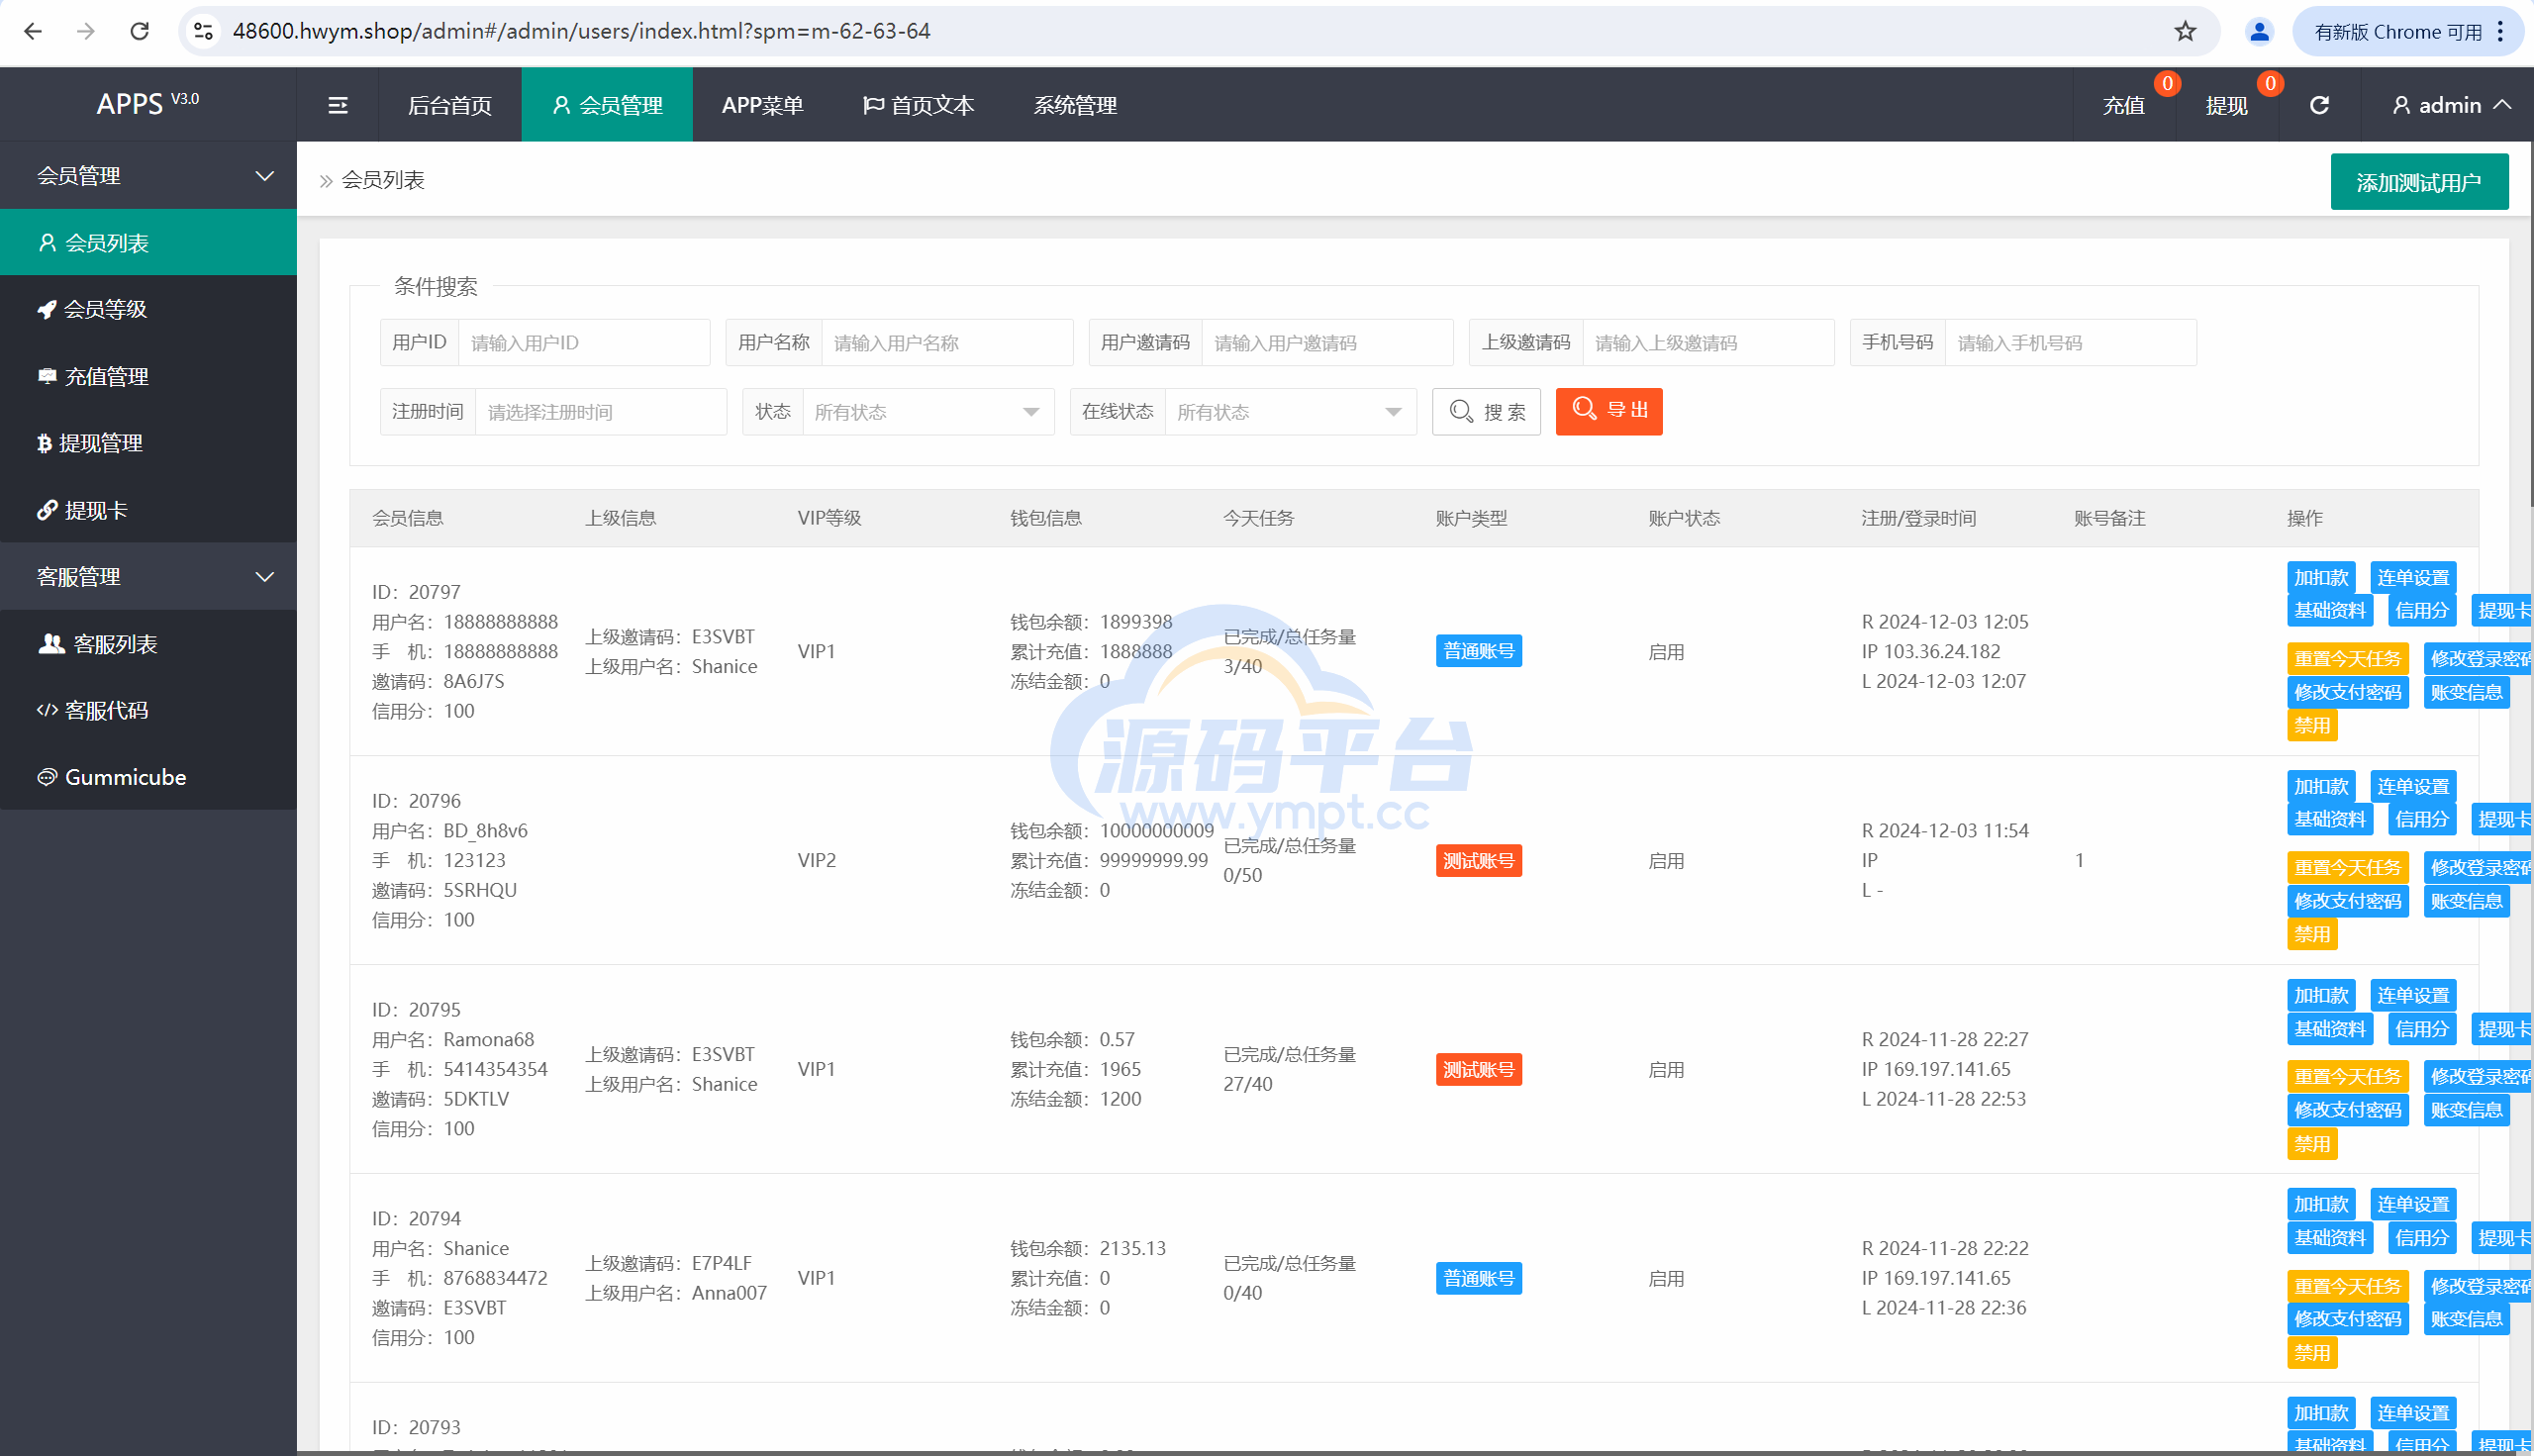Switch to APP菜单 tab

(x=762, y=105)
